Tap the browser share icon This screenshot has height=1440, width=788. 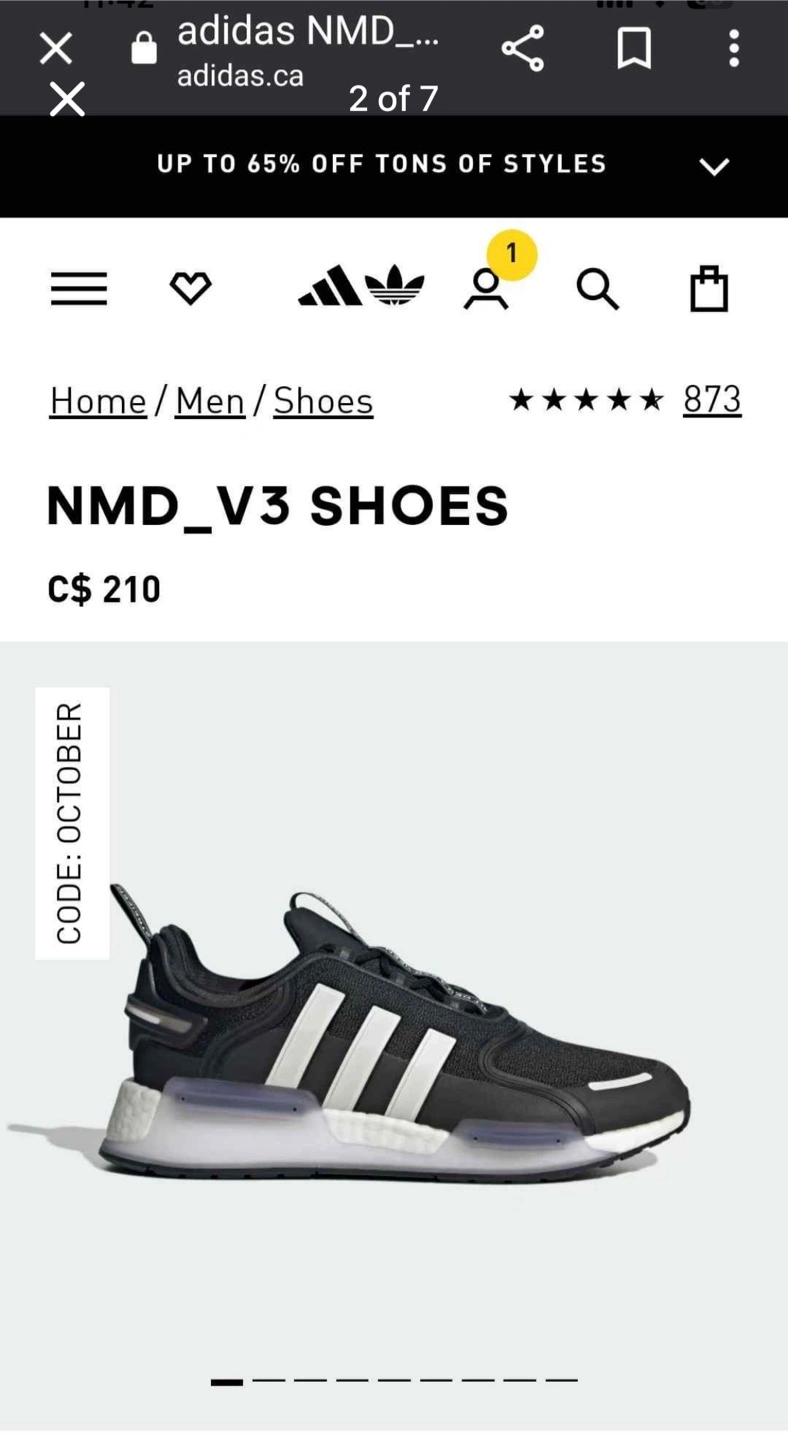[522, 48]
